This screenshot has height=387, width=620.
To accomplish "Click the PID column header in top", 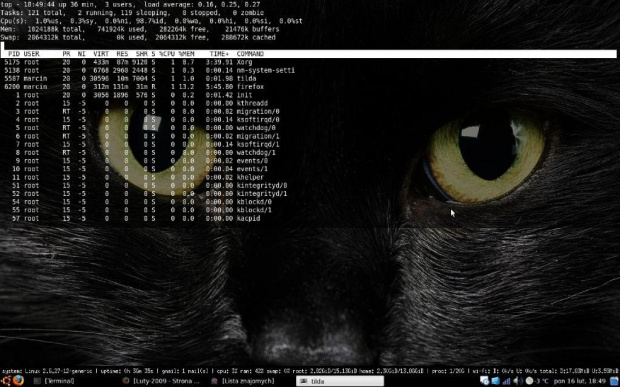I will click(14, 54).
